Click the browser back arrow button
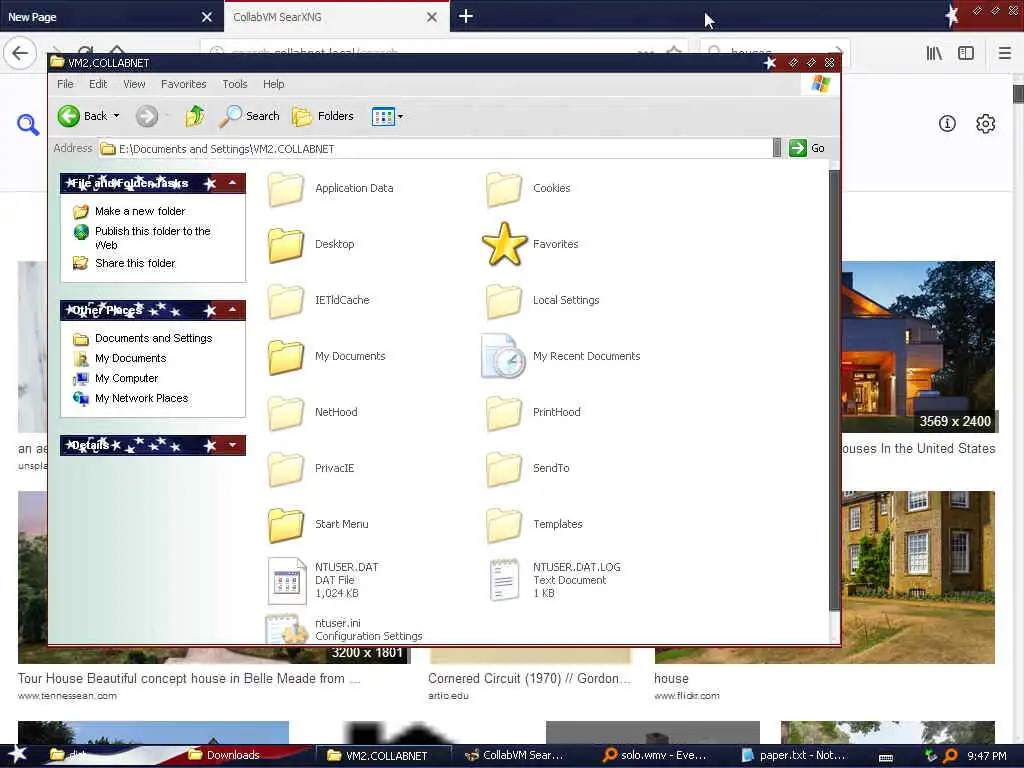 (20, 53)
